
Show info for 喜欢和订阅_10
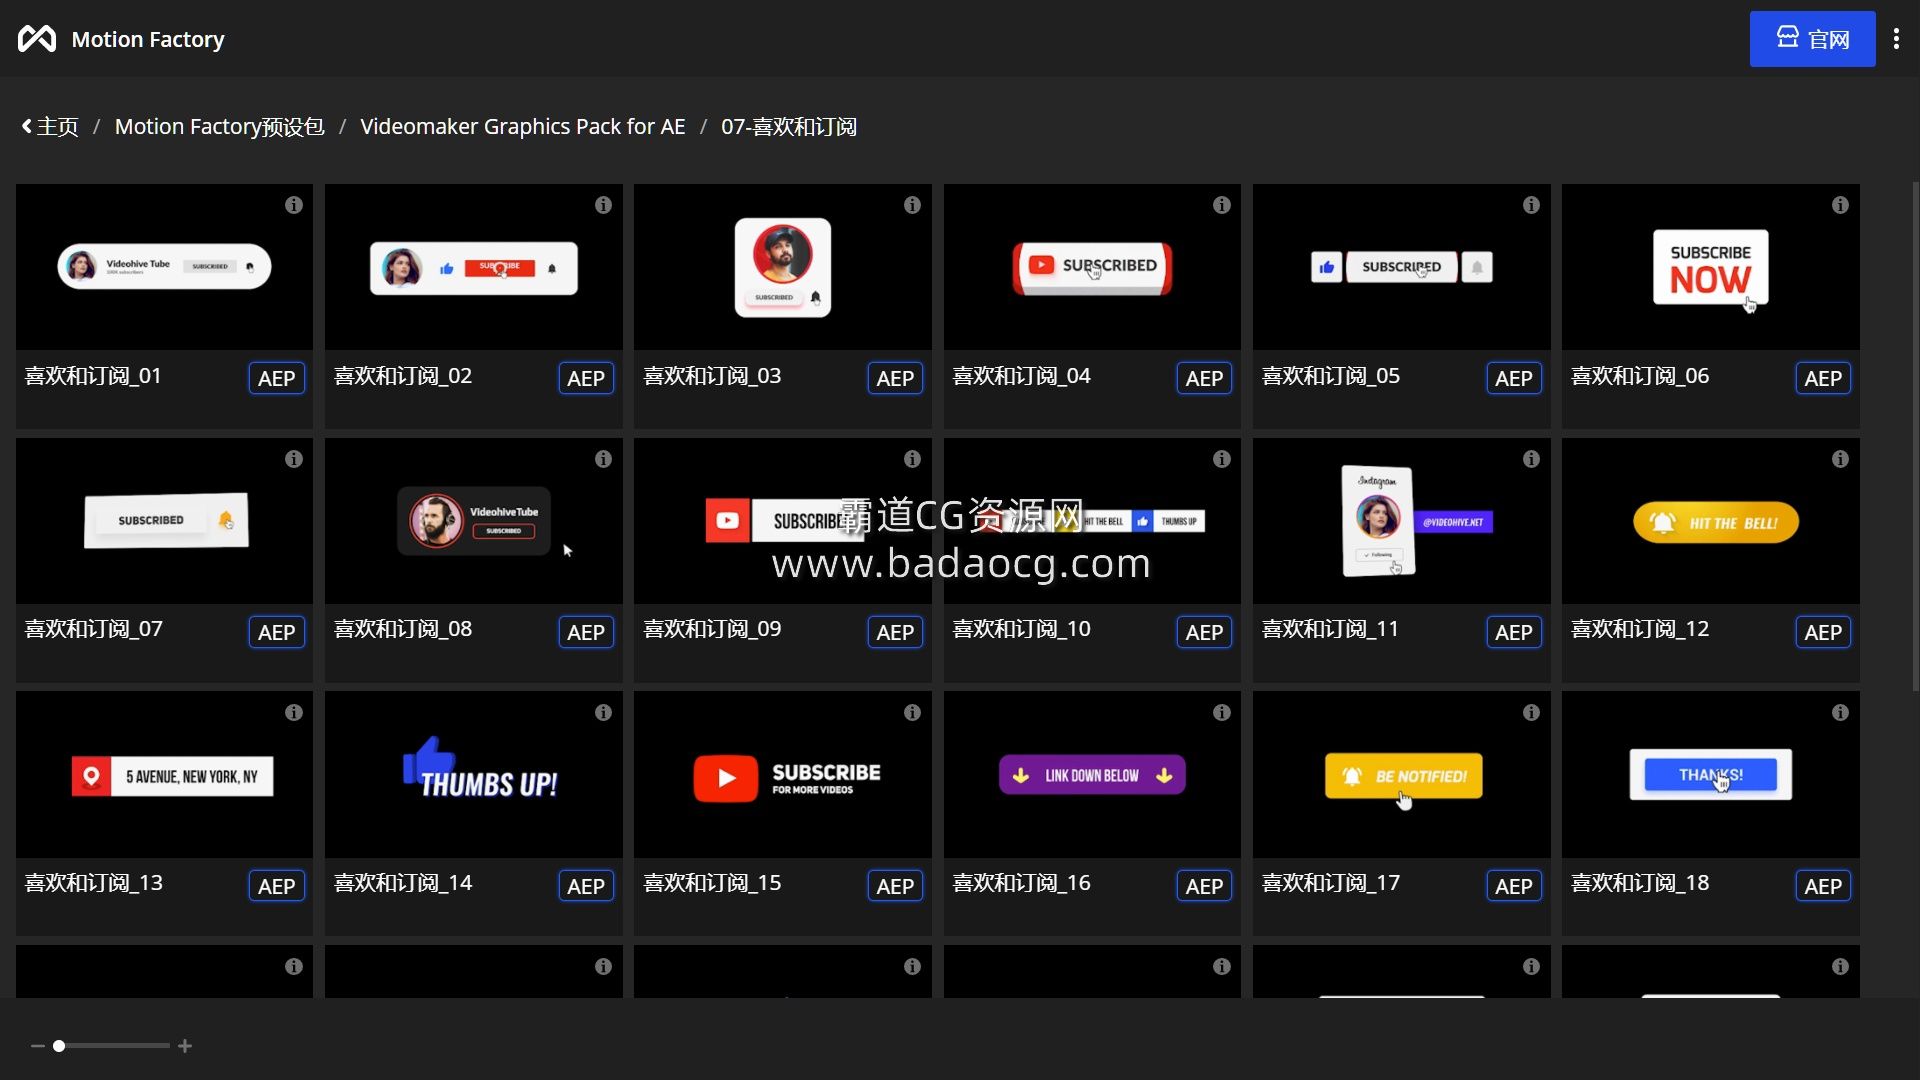[1222, 459]
